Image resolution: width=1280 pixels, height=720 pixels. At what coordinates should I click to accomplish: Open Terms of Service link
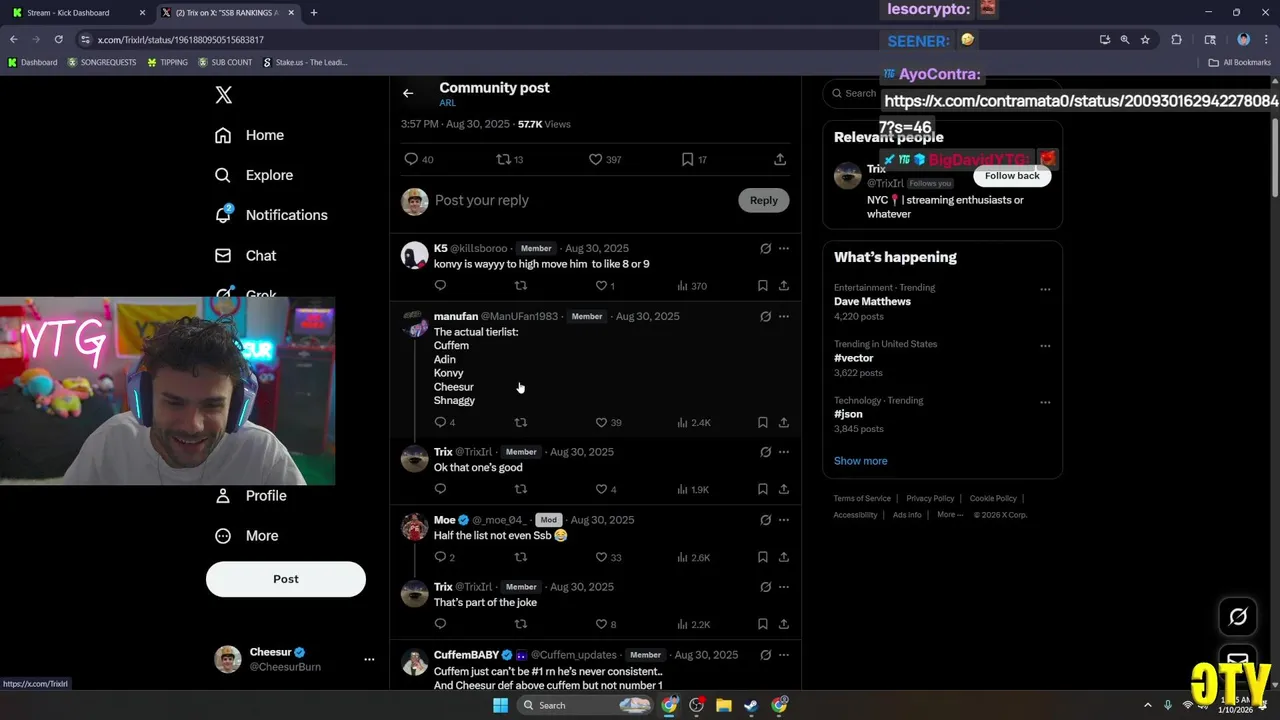click(862, 498)
